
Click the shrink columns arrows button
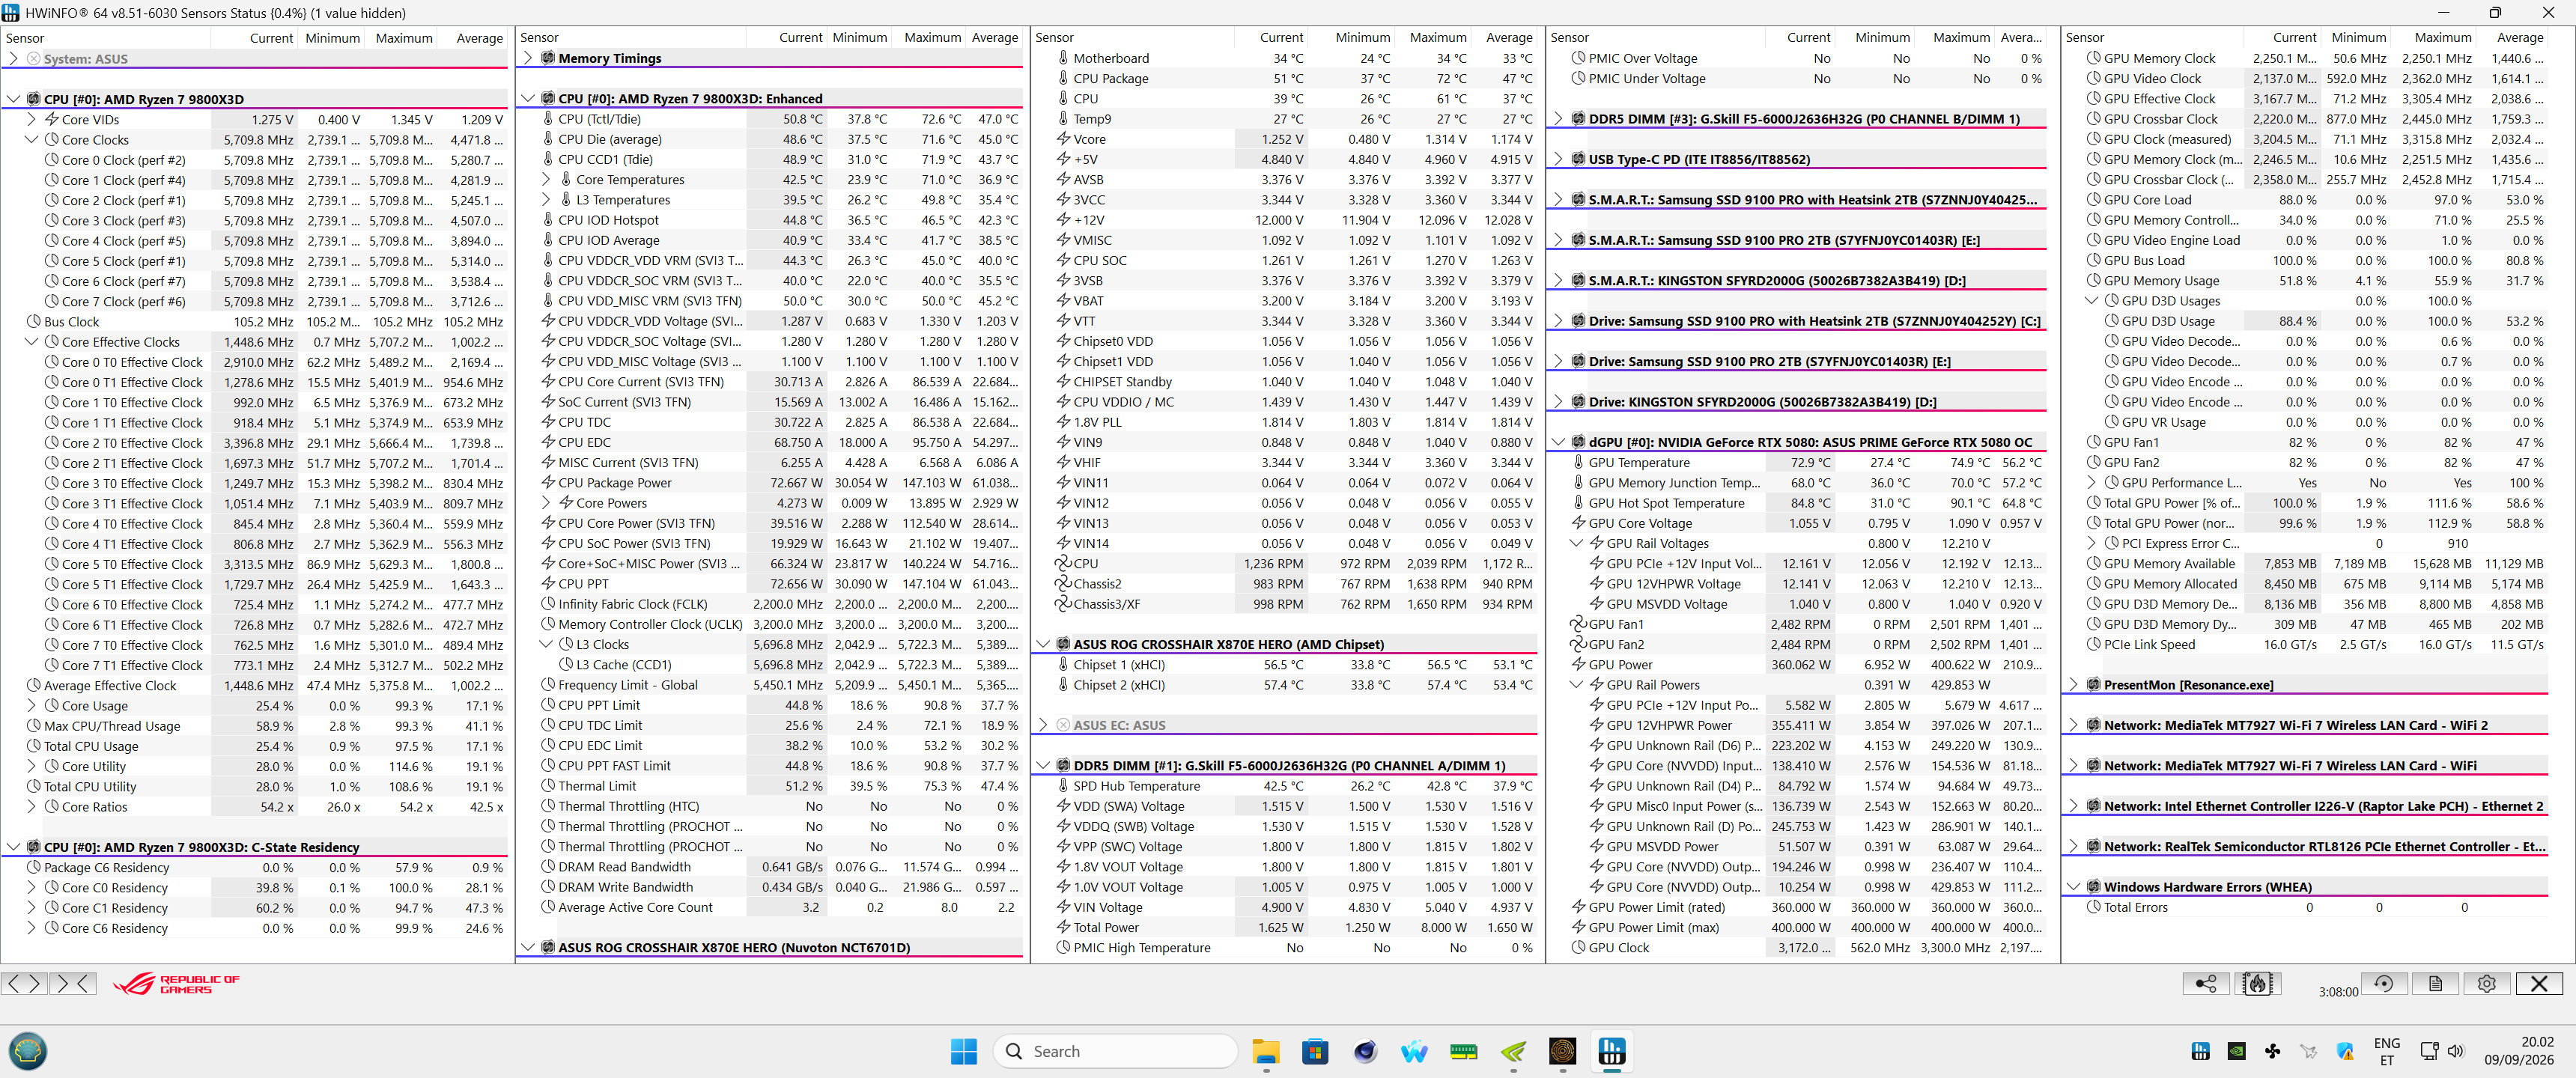[74, 983]
